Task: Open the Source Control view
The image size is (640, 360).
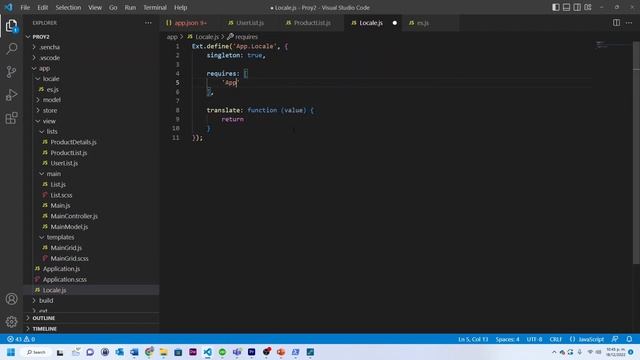Action: pos(11,72)
